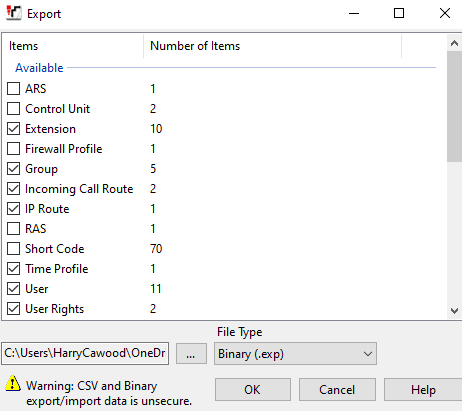Disable the Incoming Call Route checkbox

(13, 189)
